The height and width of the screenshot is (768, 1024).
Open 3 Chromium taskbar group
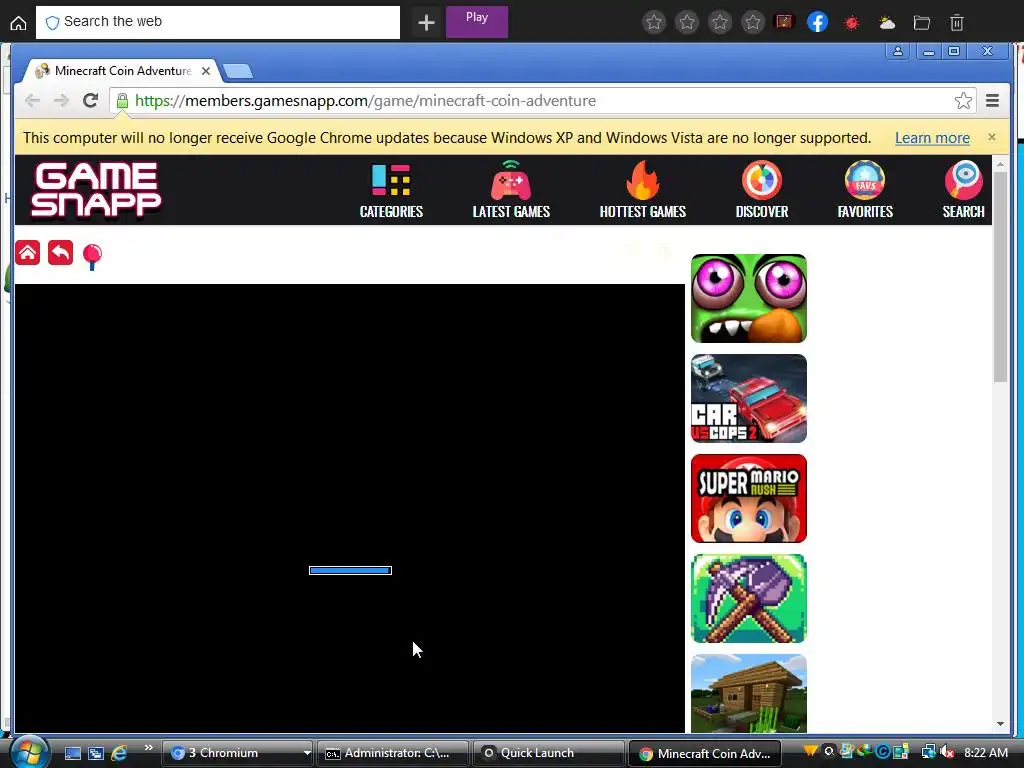[x=238, y=753]
